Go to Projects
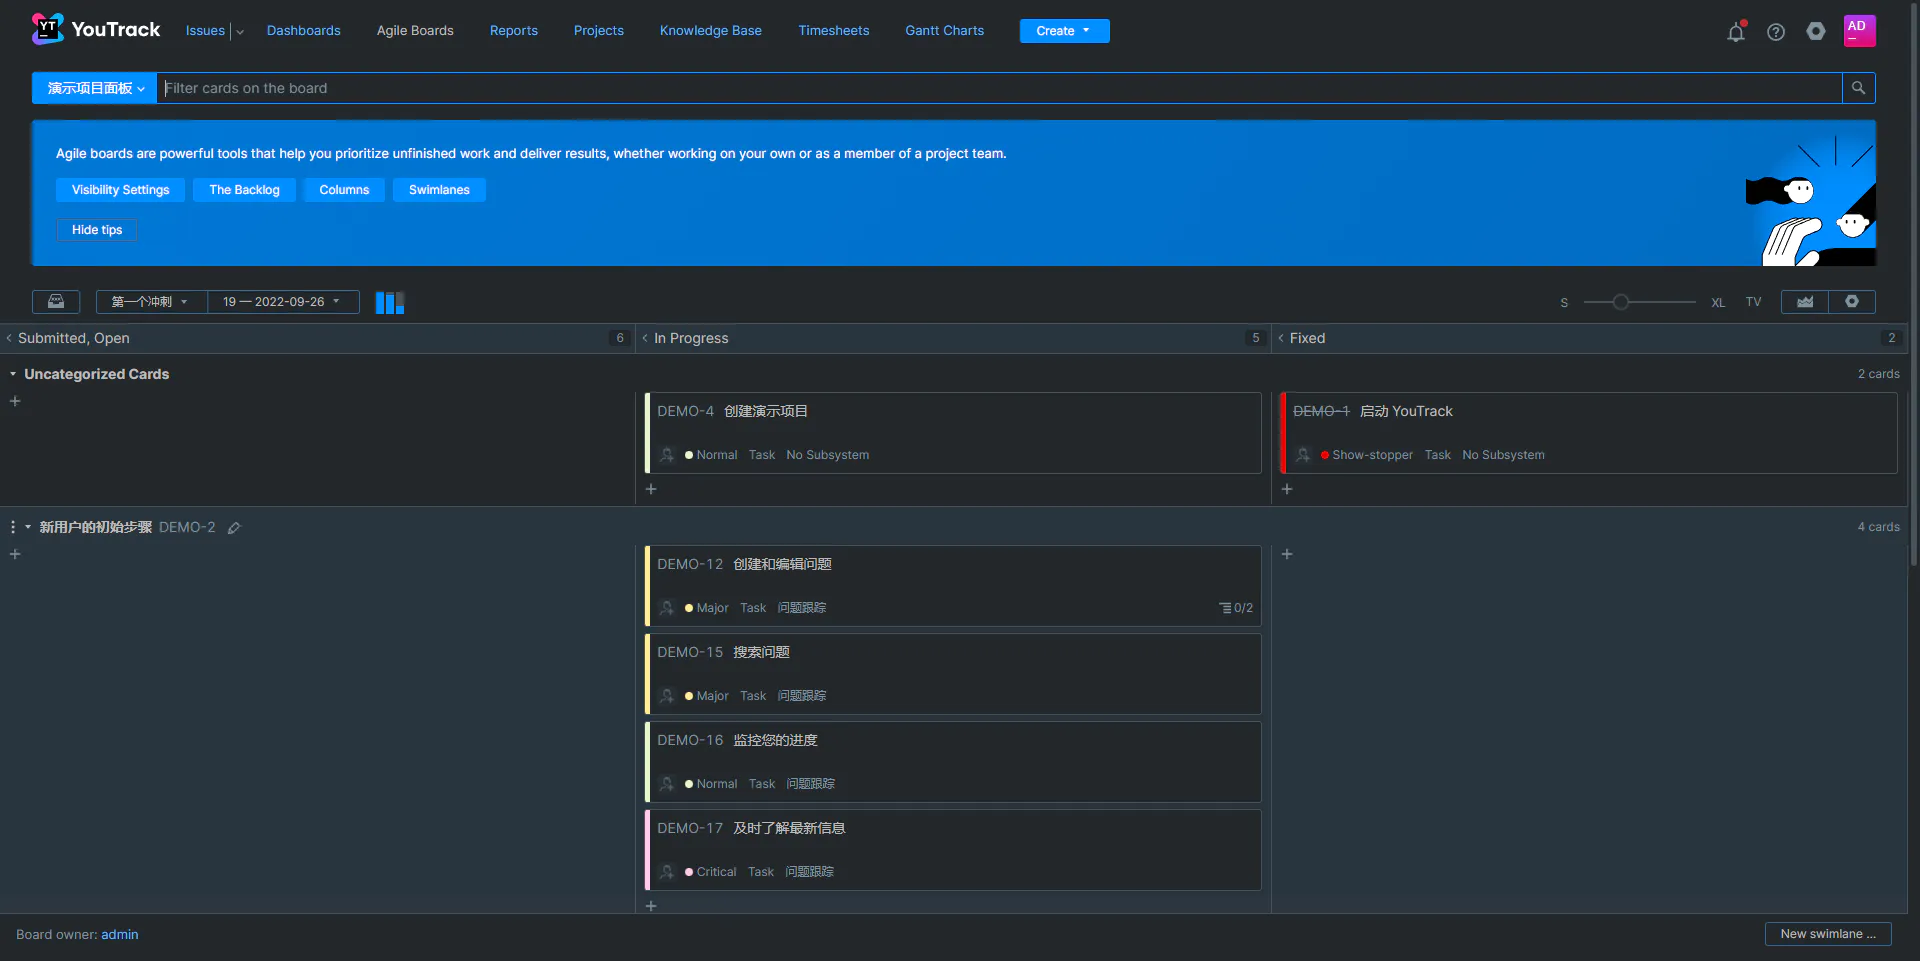Image resolution: width=1920 pixels, height=961 pixels. (599, 31)
